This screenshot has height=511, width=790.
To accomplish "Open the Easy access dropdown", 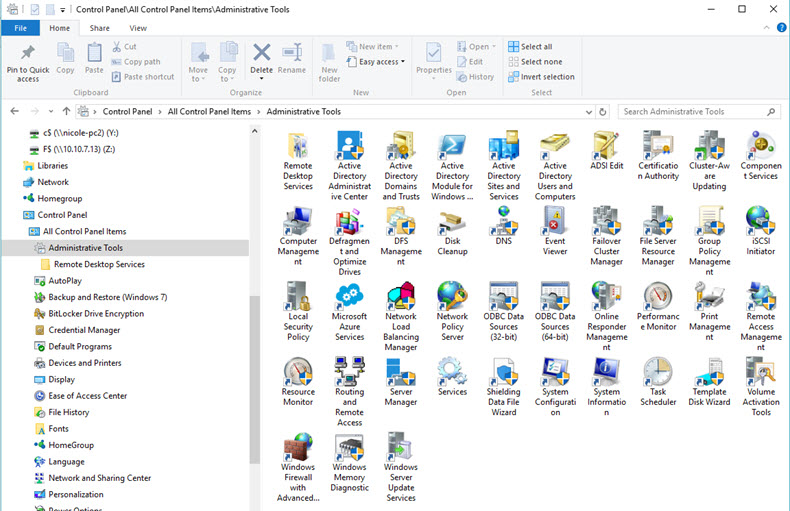I will coord(376,61).
